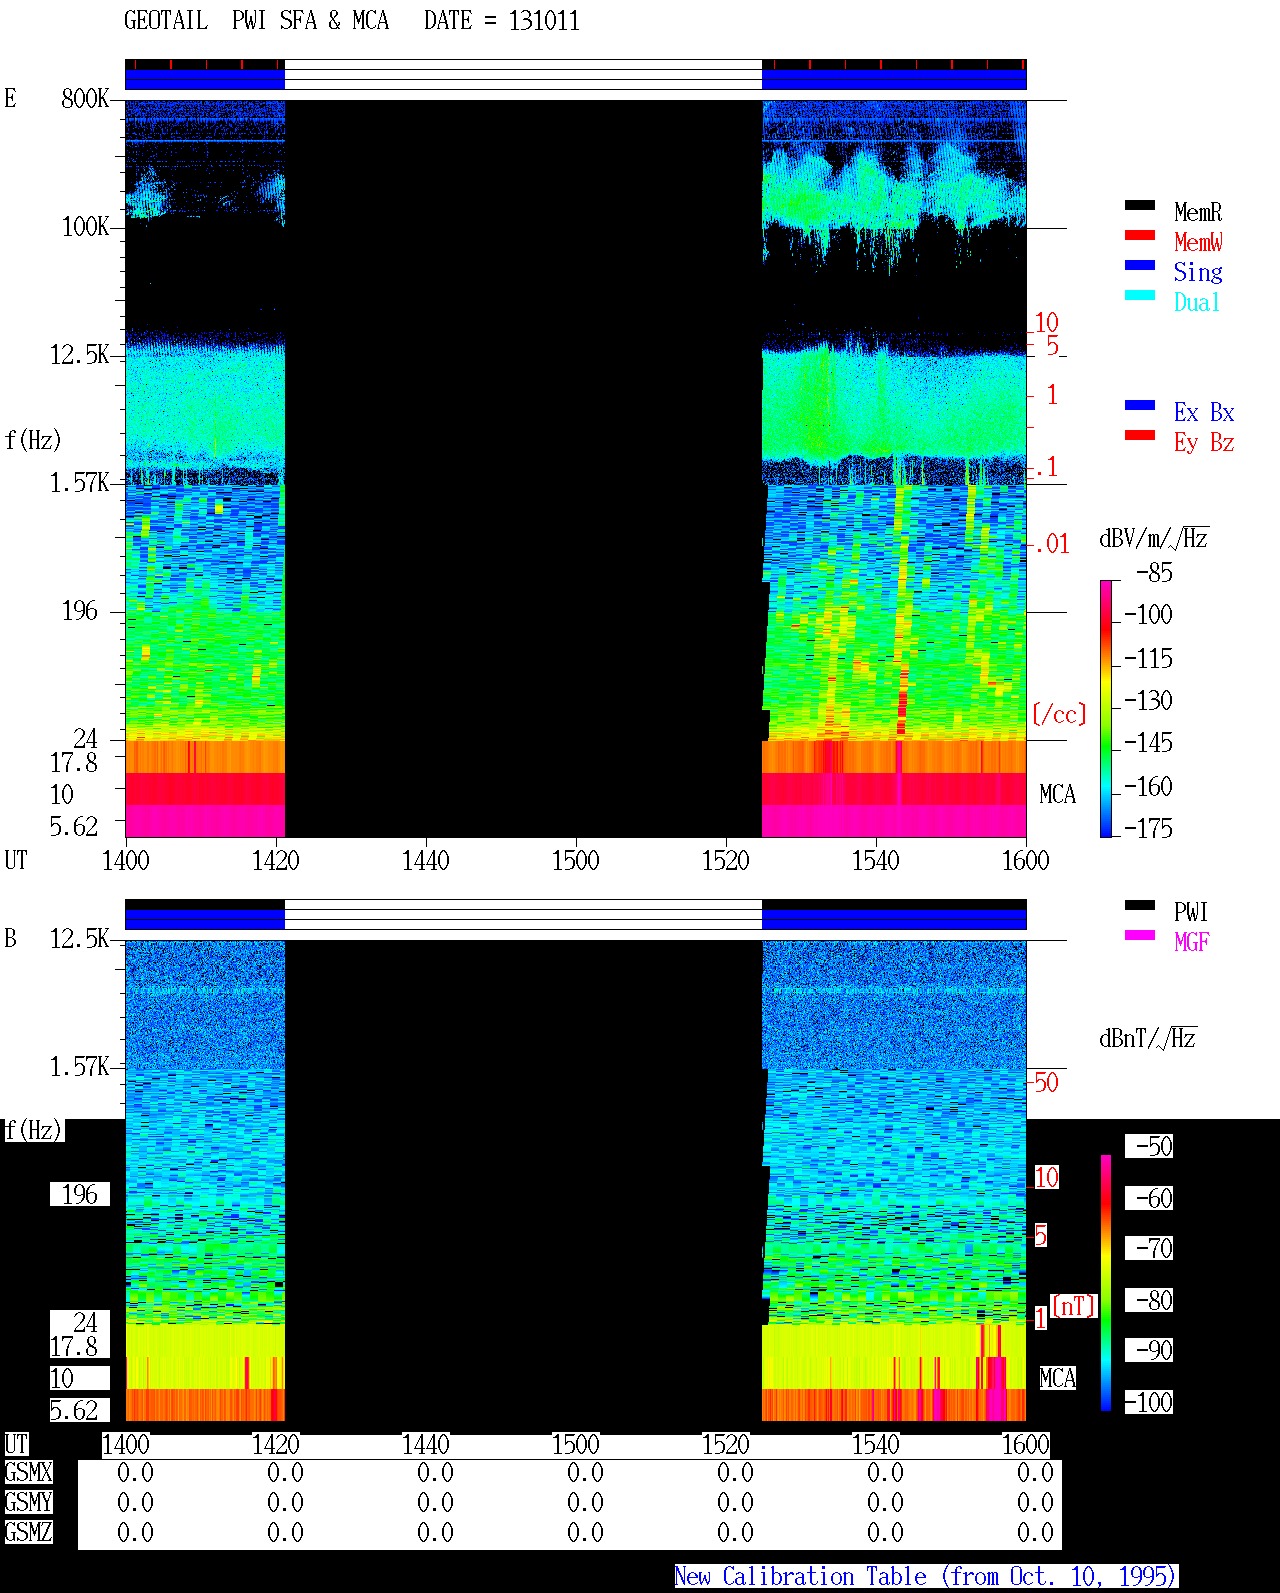Click the DATE = 131011 text
This screenshot has height=1593, width=1280.
click(x=502, y=21)
